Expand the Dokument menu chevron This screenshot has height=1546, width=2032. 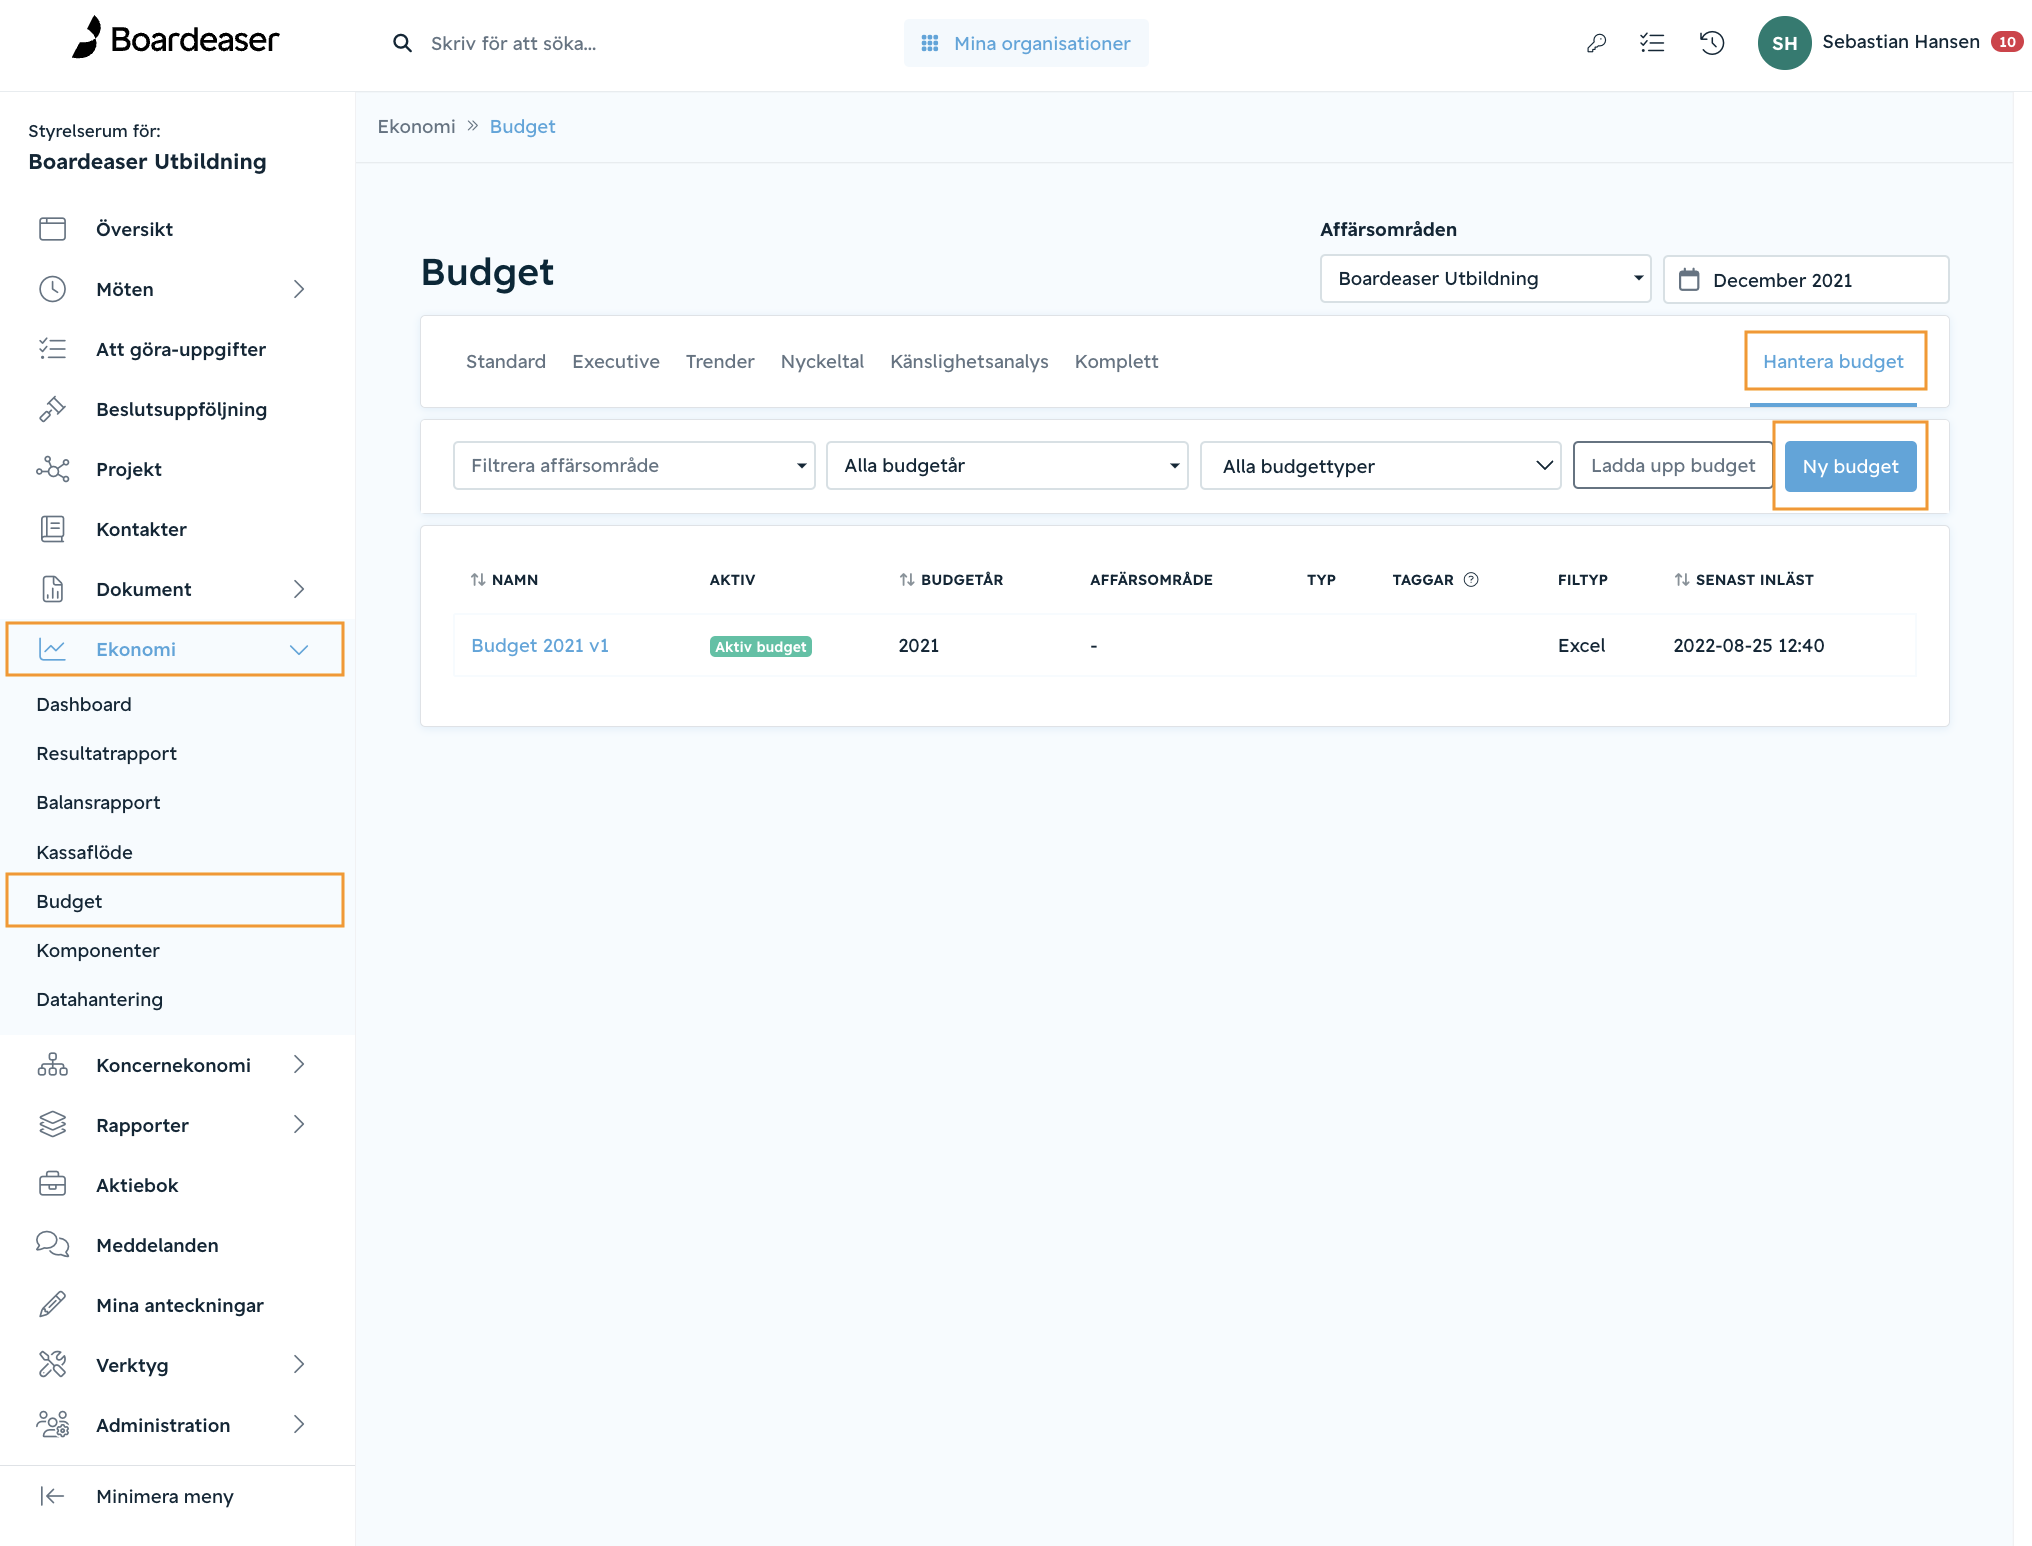pos(298,589)
